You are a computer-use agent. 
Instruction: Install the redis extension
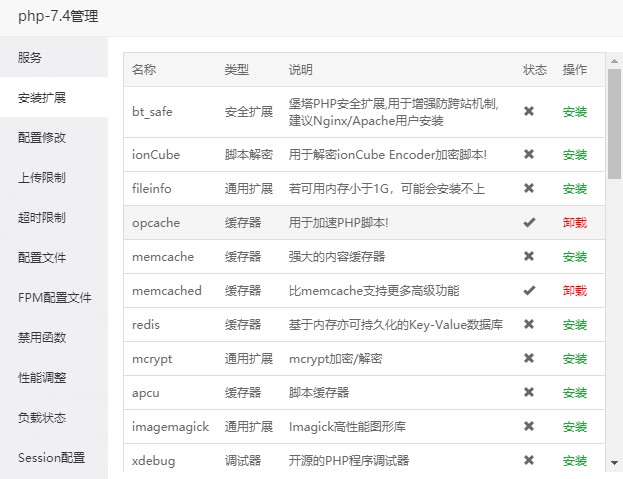click(x=575, y=325)
